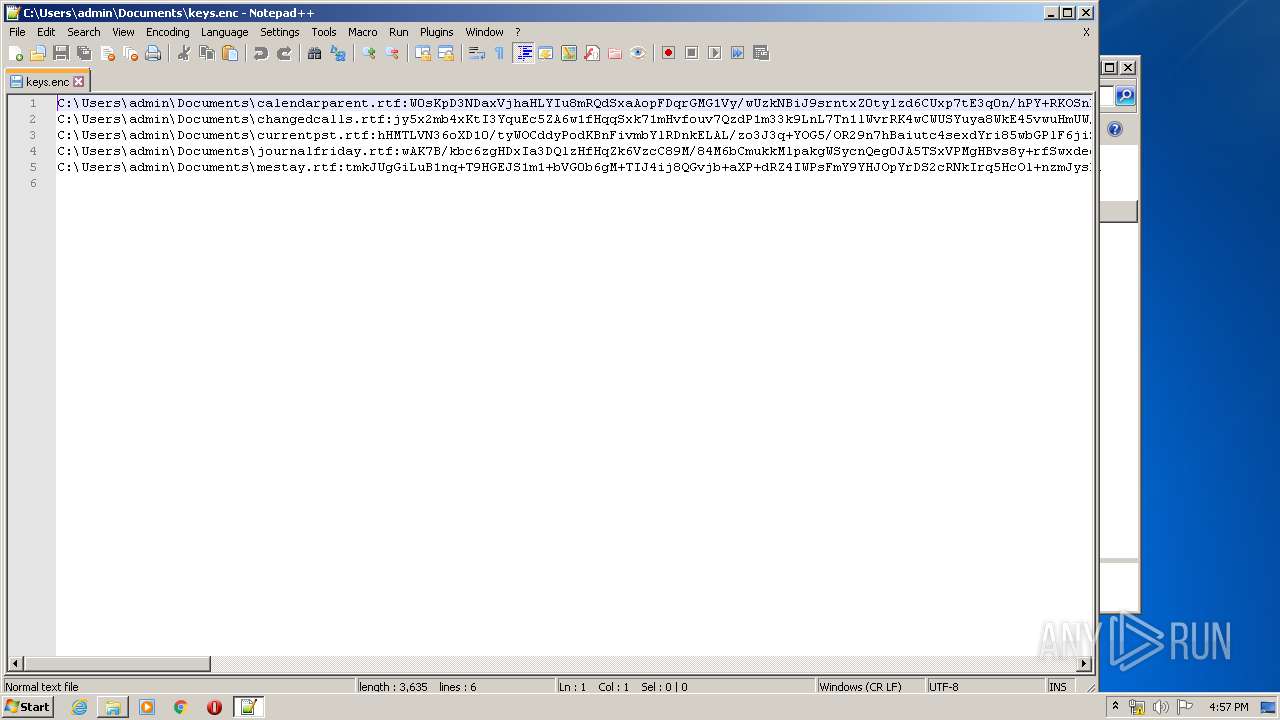
Task: Click the horizontal scrollbar right arrow
Action: [x=1084, y=664]
